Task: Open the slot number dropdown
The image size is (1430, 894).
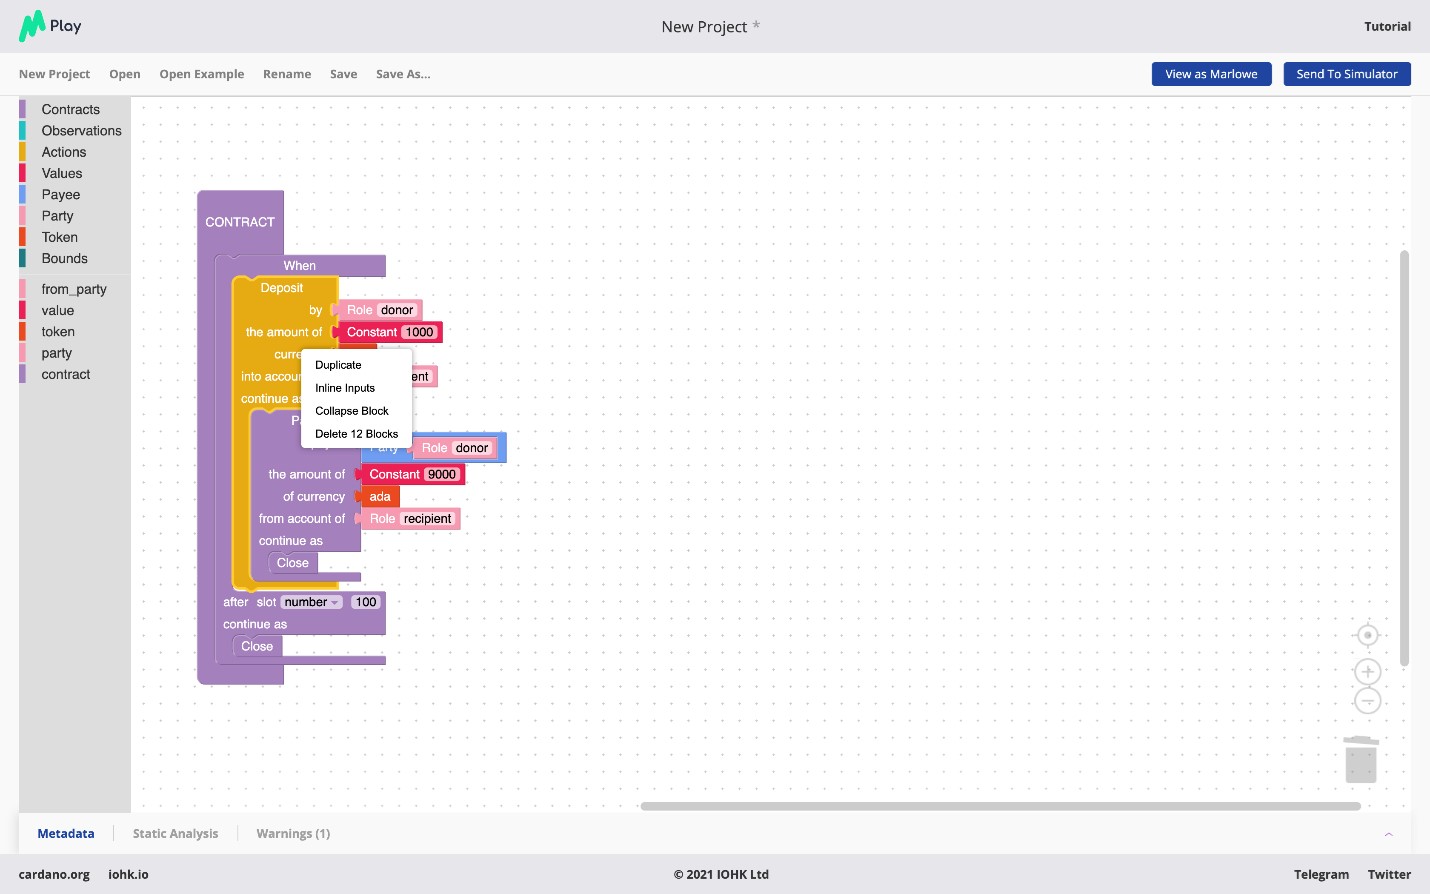Action: click(312, 602)
